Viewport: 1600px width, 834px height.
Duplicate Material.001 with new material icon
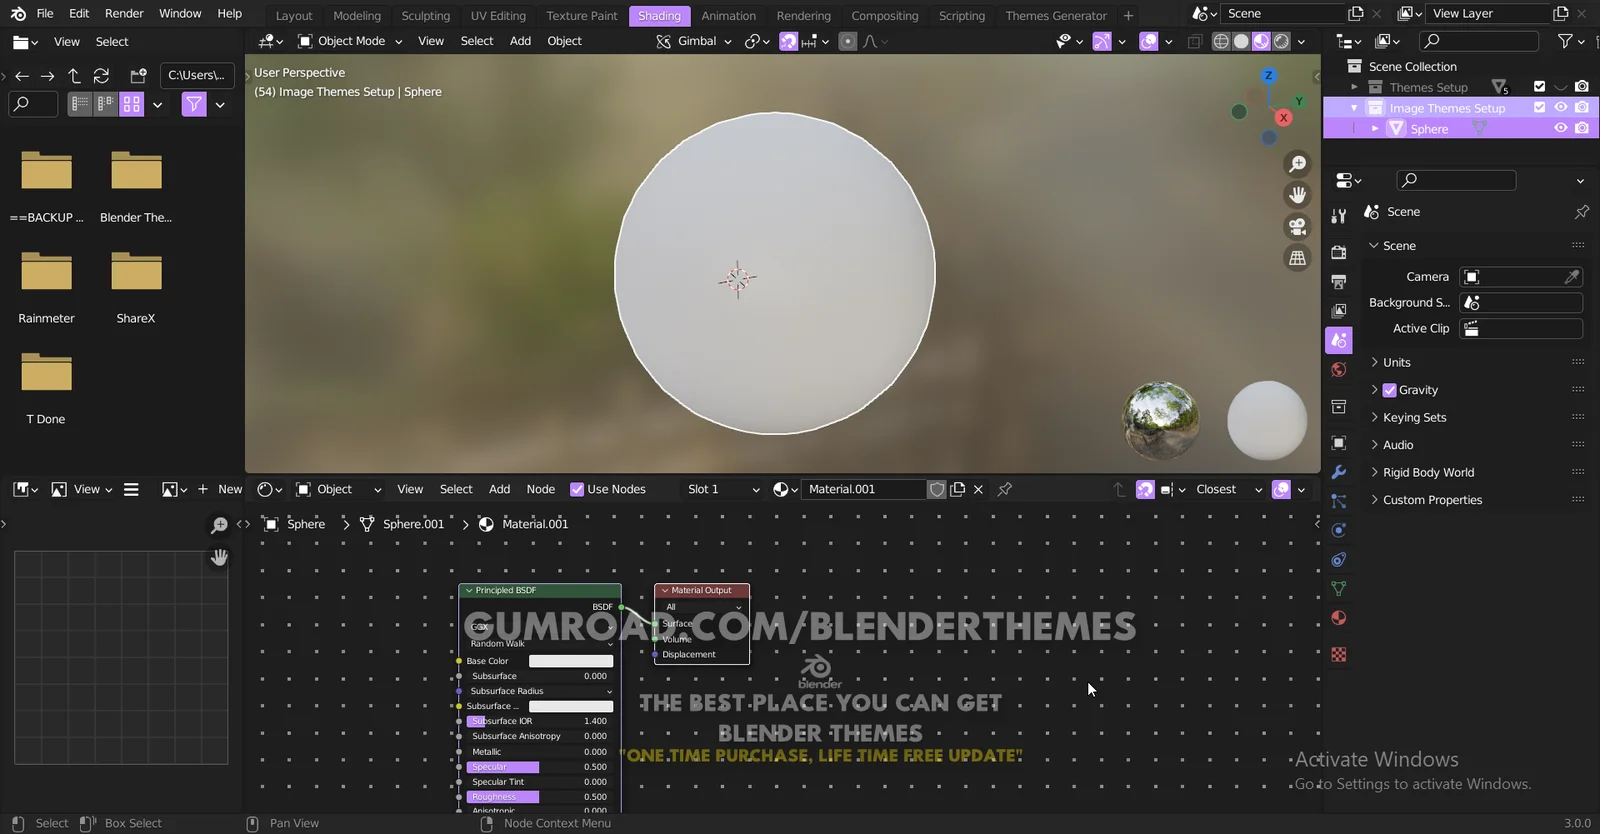coord(957,489)
